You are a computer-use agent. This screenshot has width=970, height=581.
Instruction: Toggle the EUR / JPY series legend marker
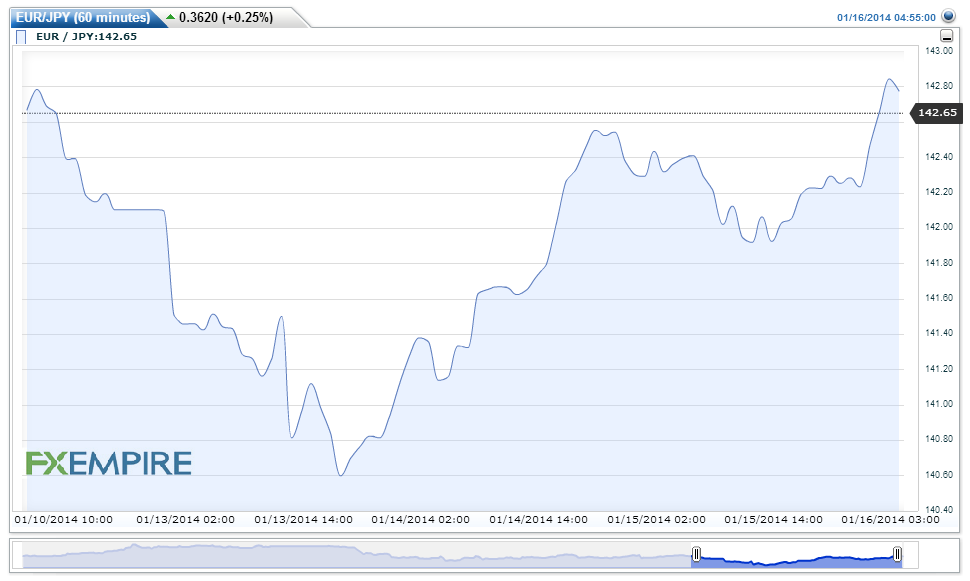(x=21, y=37)
